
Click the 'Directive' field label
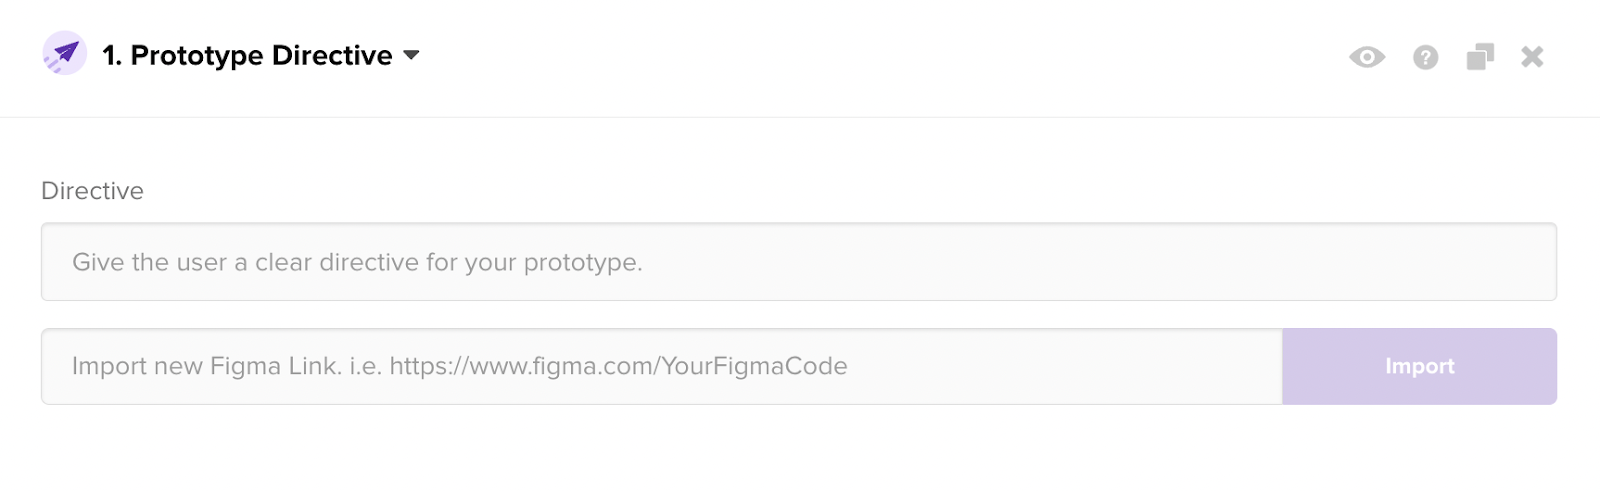click(92, 191)
